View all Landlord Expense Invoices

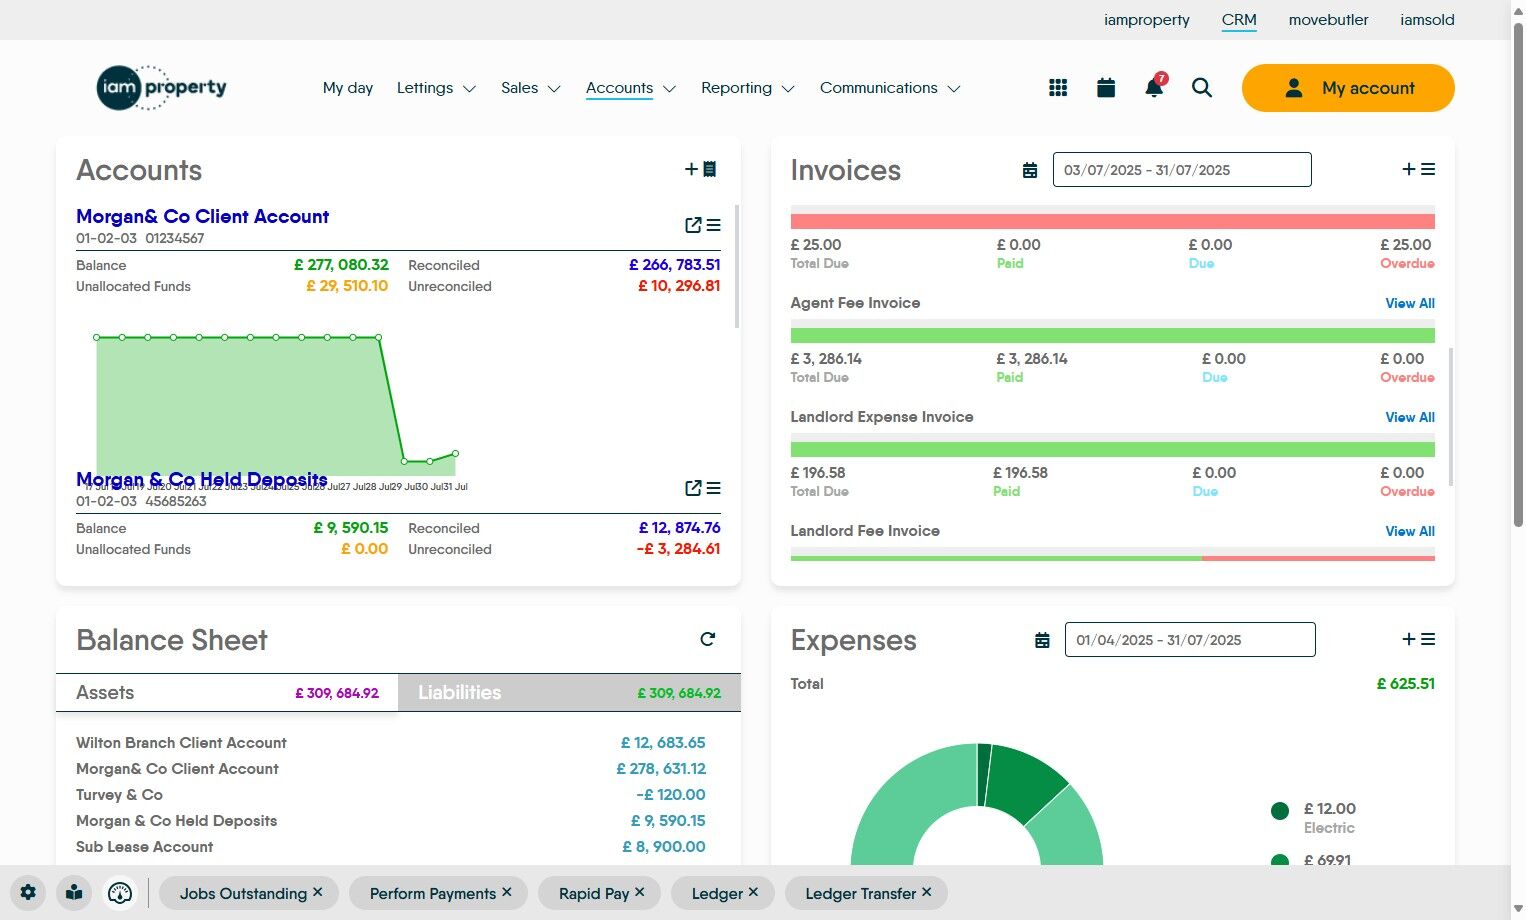1410,417
